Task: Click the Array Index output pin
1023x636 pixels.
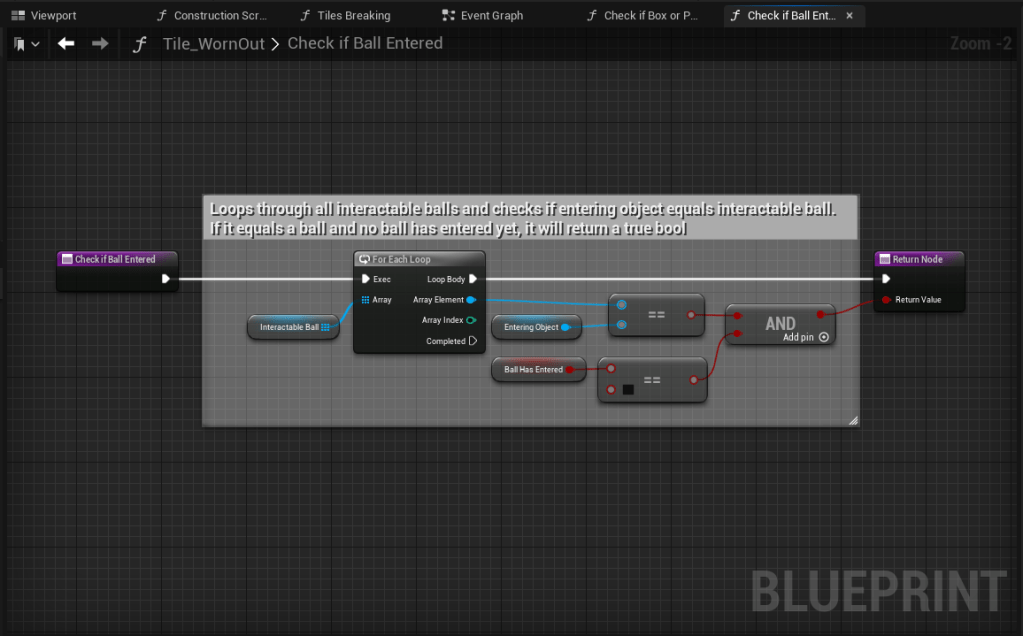Action: (471, 320)
